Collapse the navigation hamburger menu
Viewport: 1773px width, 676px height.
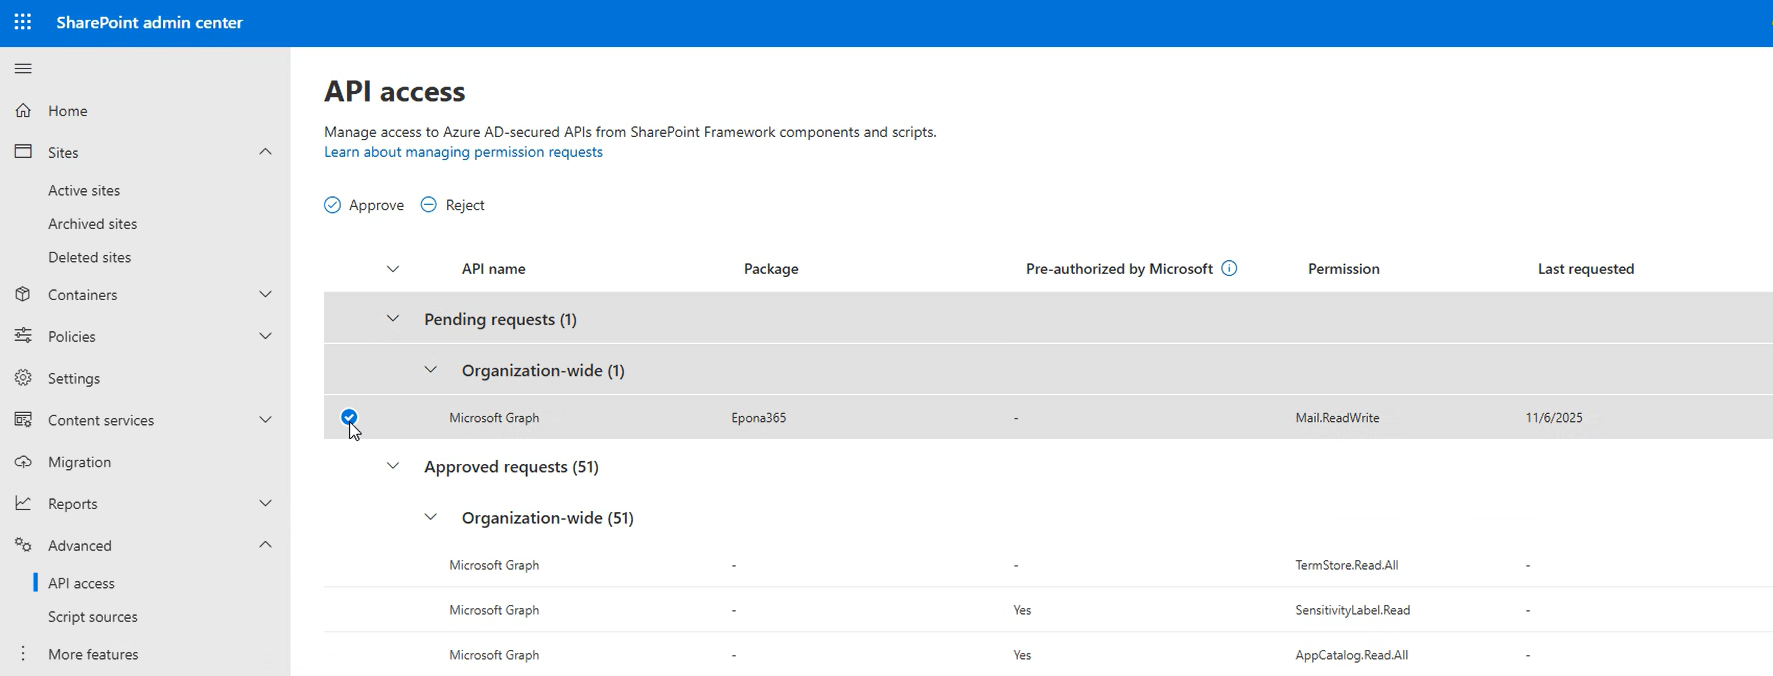[x=23, y=69]
